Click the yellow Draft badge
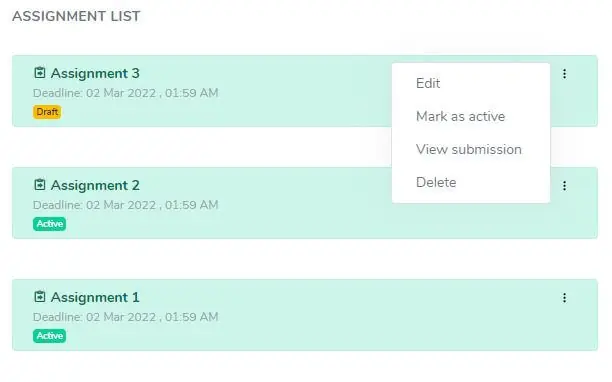 47,112
